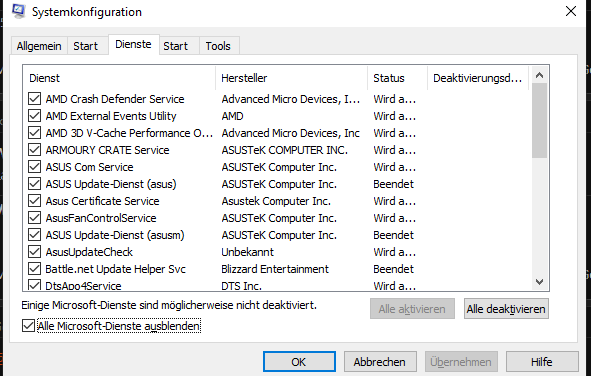Select the ARMOURY CRATE Service row name
Viewport: 591px width, 376px height.
point(107,150)
